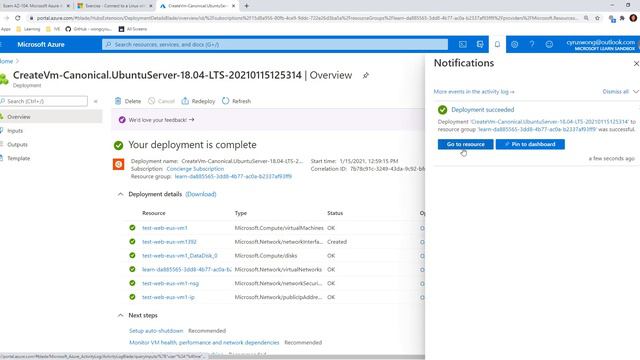
Task: Open a new browser tab with plus
Action: 247,6
